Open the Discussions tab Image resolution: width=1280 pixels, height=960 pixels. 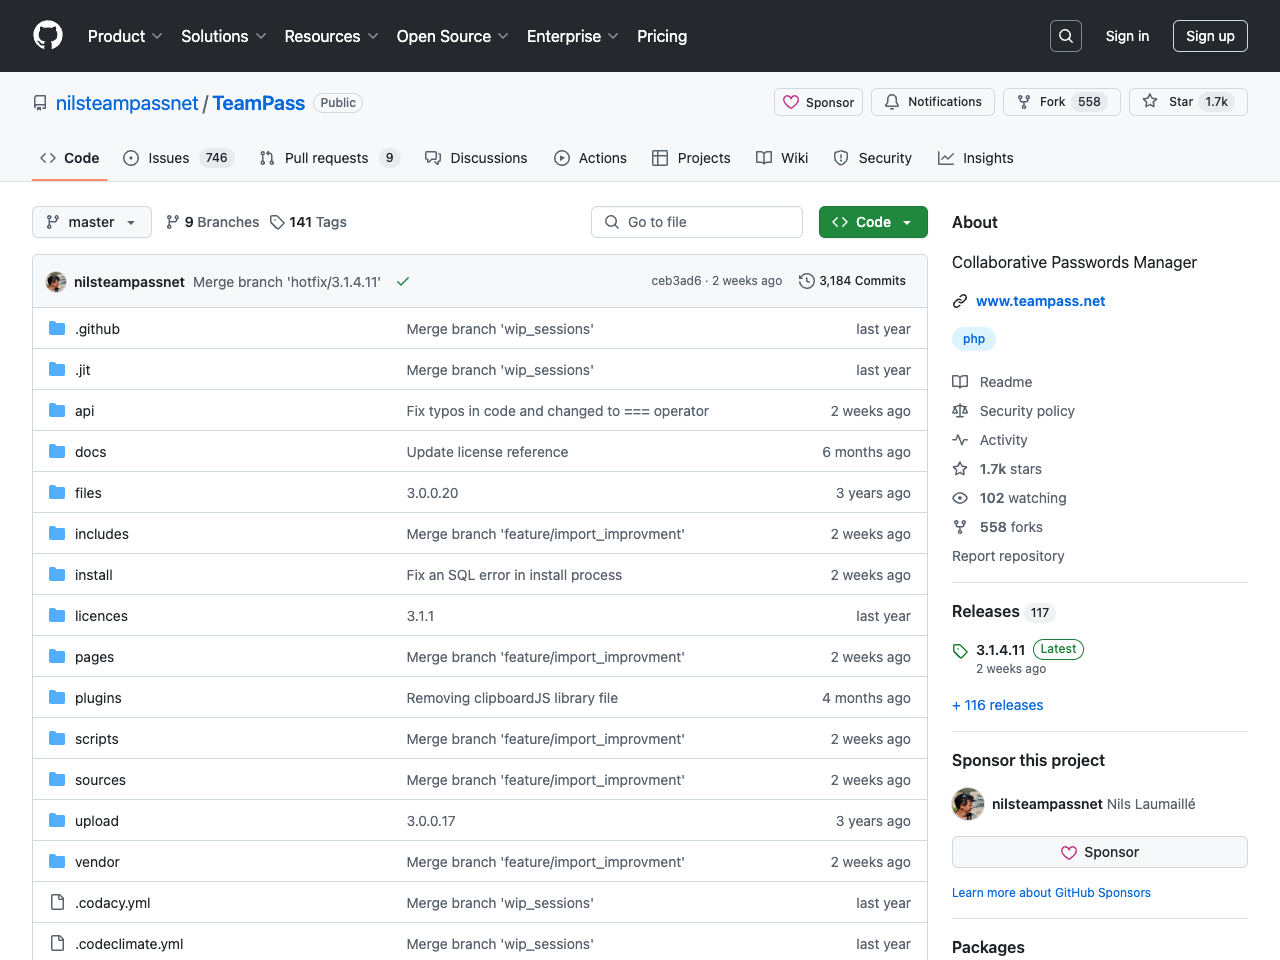coord(476,158)
